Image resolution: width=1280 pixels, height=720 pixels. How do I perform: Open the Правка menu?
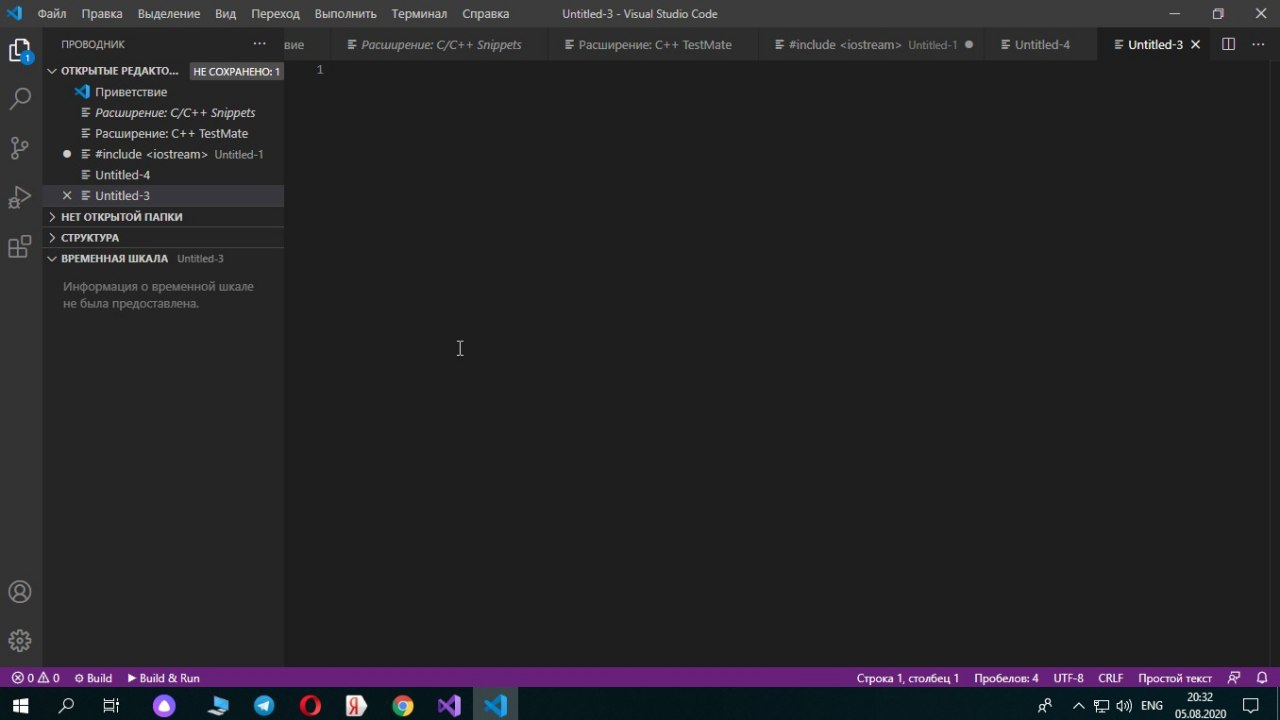click(102, 14)
